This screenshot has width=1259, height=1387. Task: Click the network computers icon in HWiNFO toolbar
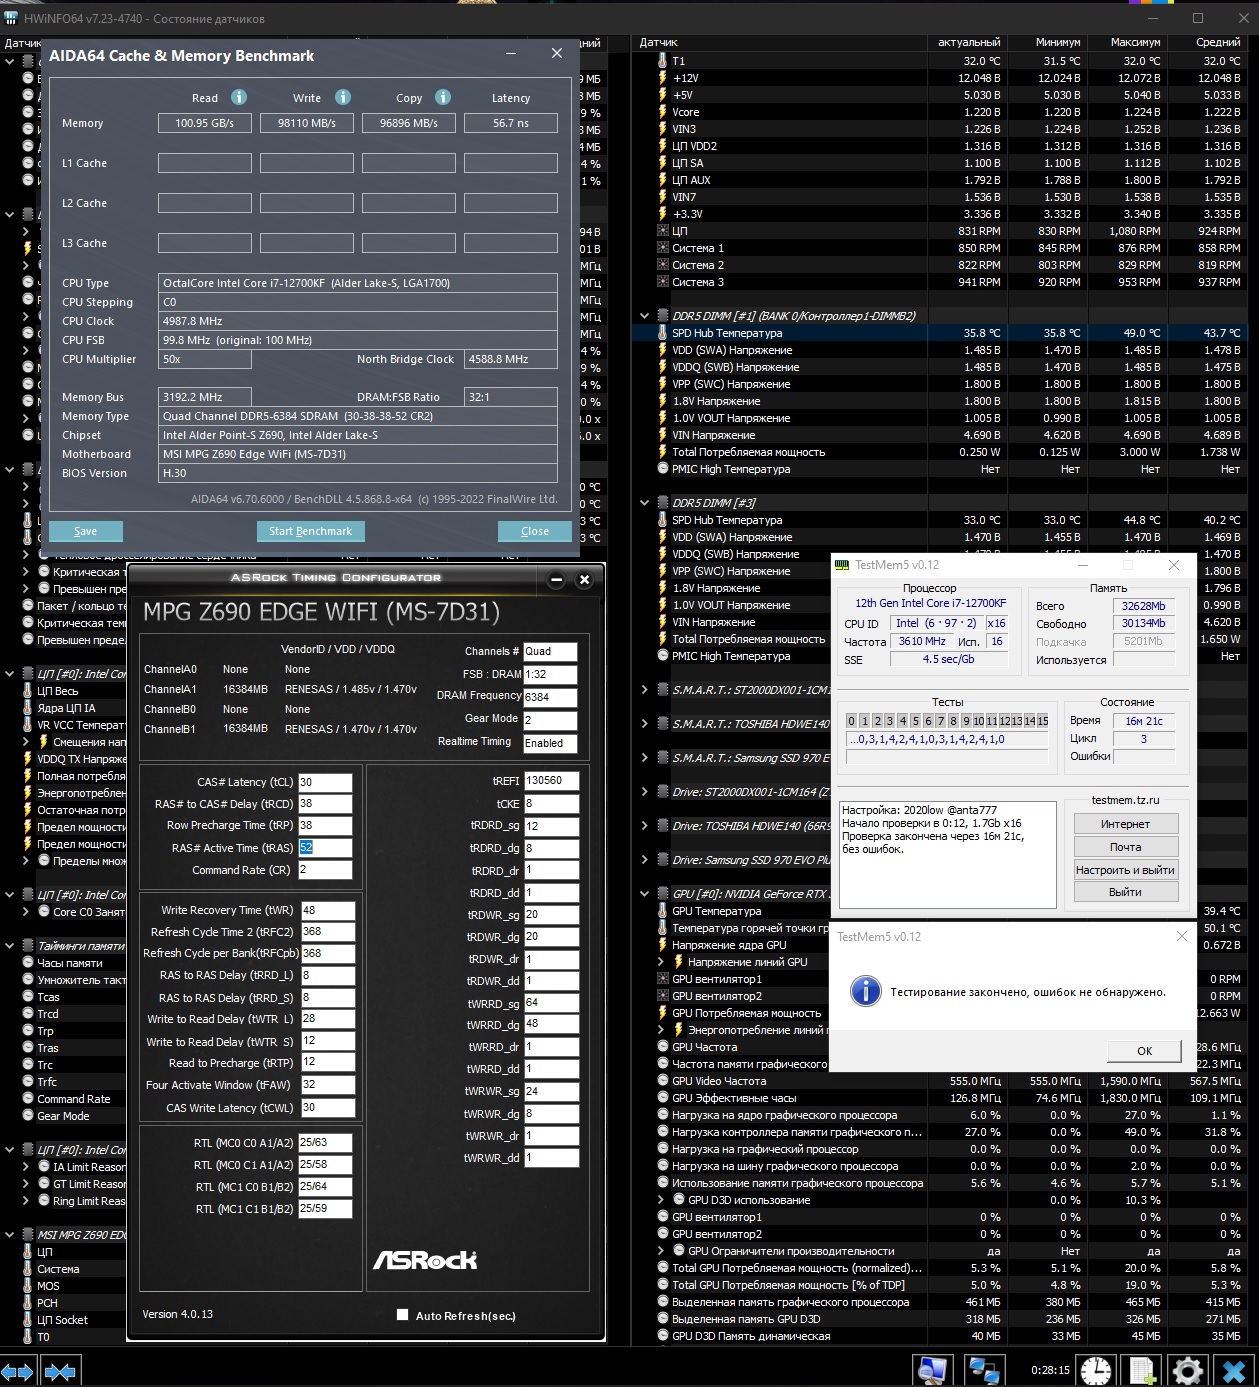(x=984, y=1371)
